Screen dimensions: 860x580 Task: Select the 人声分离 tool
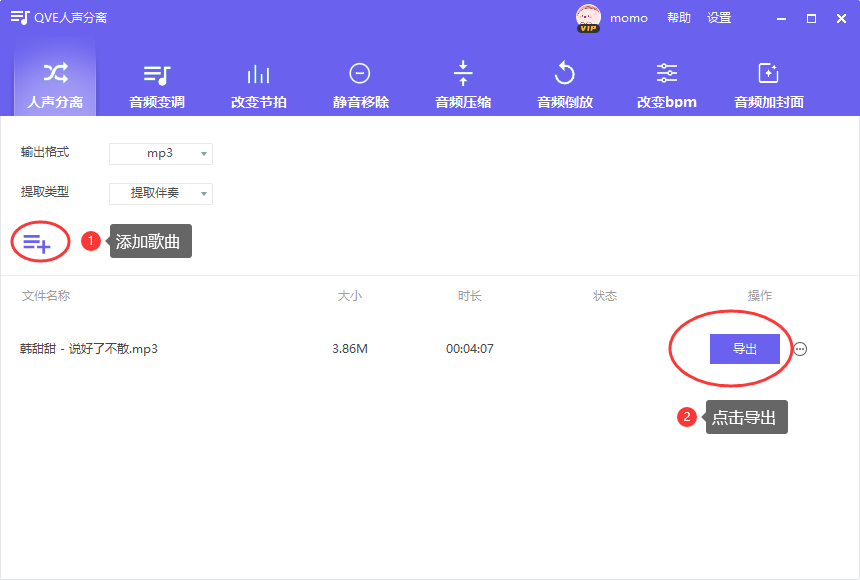[x=54, y=85]
